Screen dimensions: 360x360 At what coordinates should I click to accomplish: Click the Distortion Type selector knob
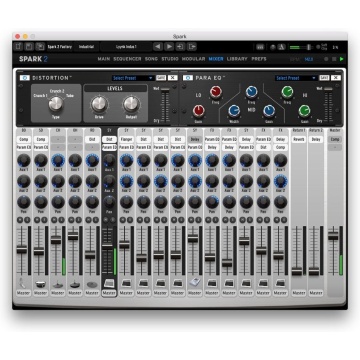(56, 104)
